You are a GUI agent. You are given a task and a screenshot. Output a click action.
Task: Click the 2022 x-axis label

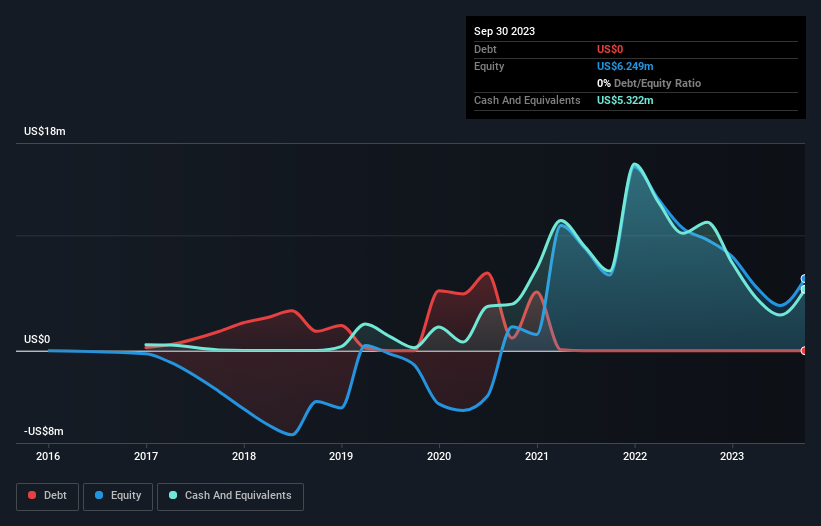[x=635, y=456]
